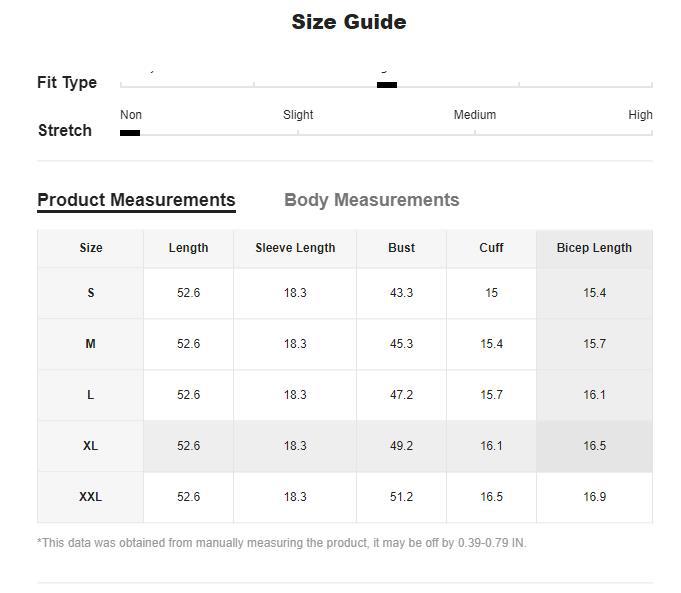The width and height of the screenshot is (681, 593).
Task: Select the Product Measurements tab
Action: [x=136, y=200]
